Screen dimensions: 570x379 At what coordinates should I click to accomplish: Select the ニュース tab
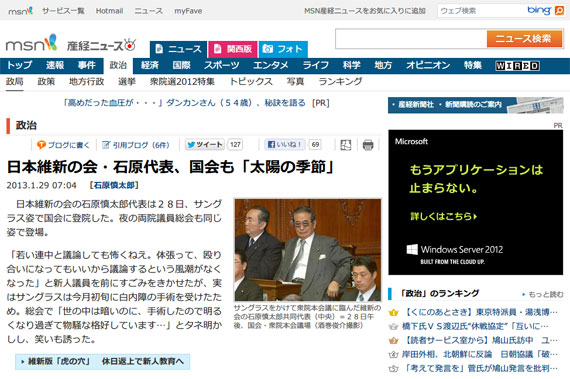[178, 49]
